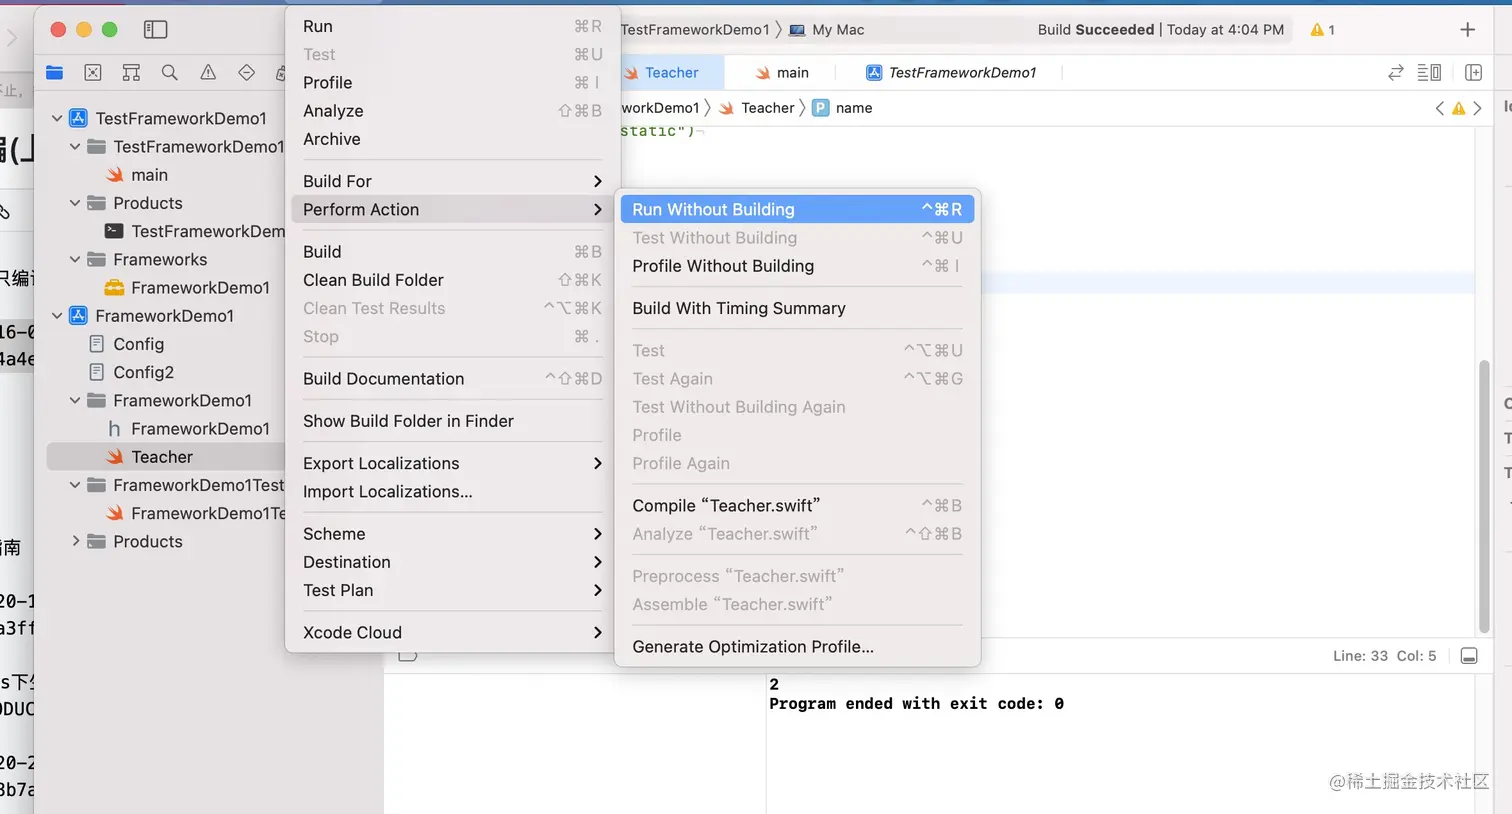Switch to the TestFrameworkDemo1 tab
The height and width of the screenshot is (814, 1512).
951,72
